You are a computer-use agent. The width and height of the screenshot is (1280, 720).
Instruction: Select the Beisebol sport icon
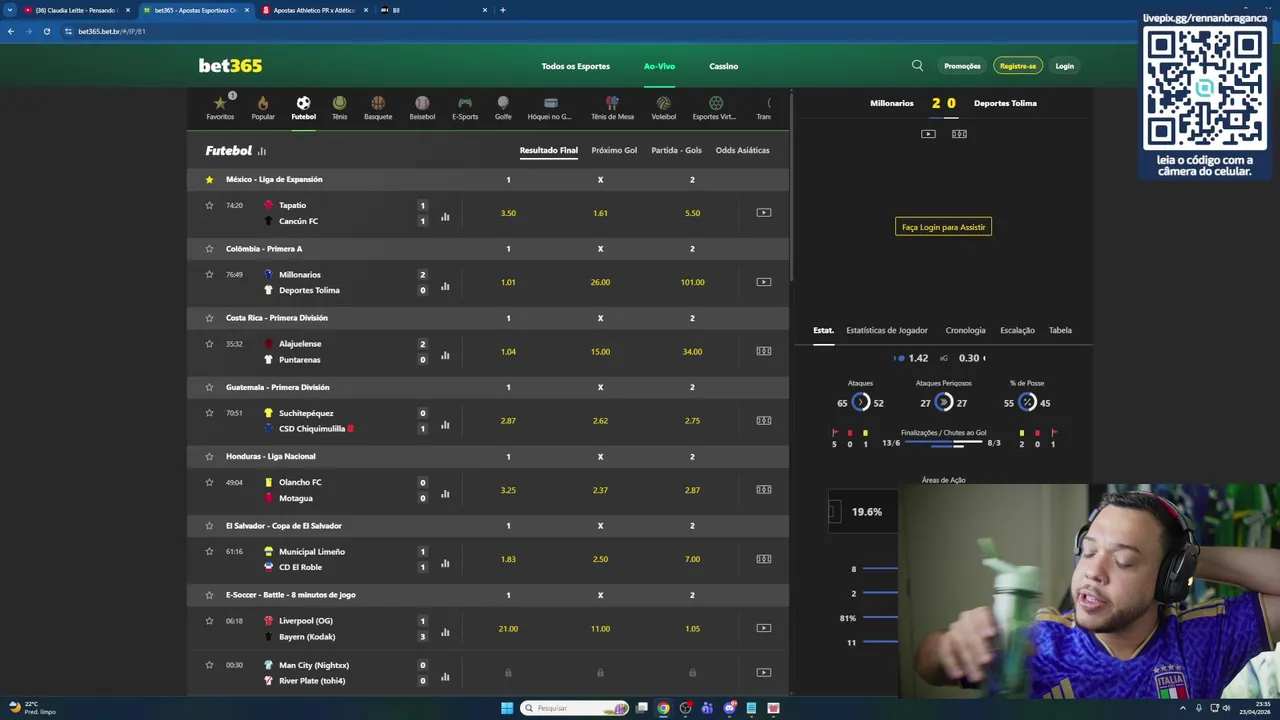point(422,108)
